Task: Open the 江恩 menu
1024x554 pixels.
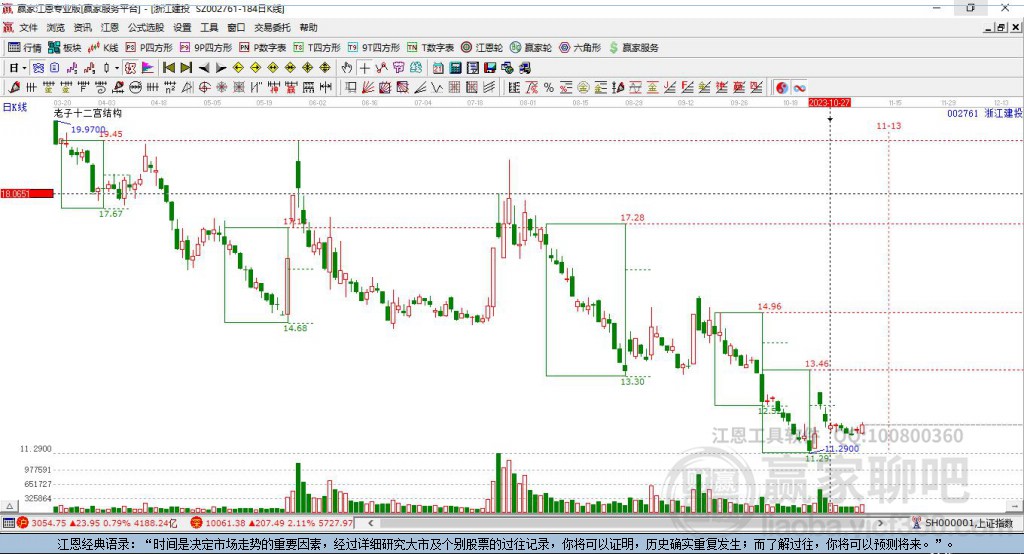Action: [110, 27]
